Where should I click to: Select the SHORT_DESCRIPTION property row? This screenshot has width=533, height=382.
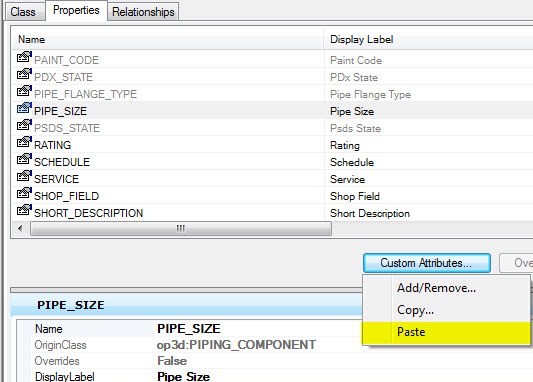click(x=273, y=212)
